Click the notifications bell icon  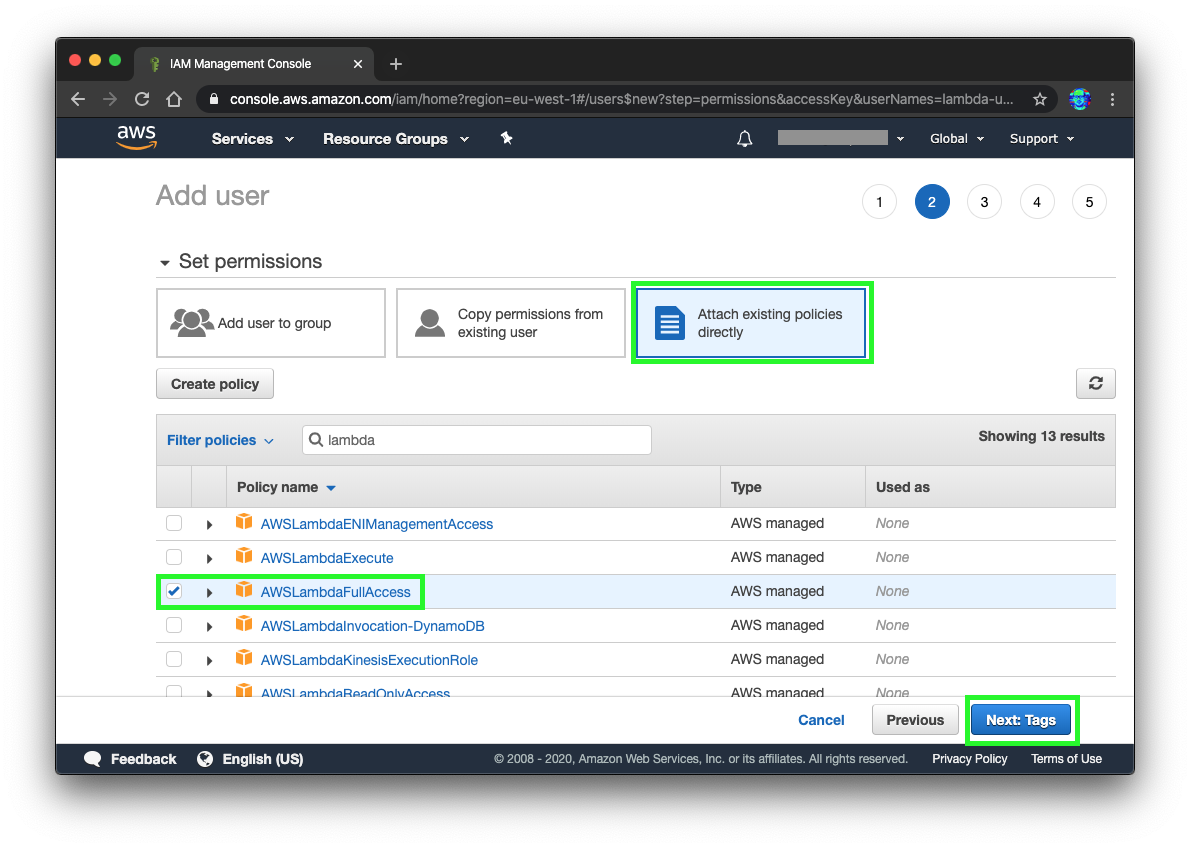click(744, 138)
